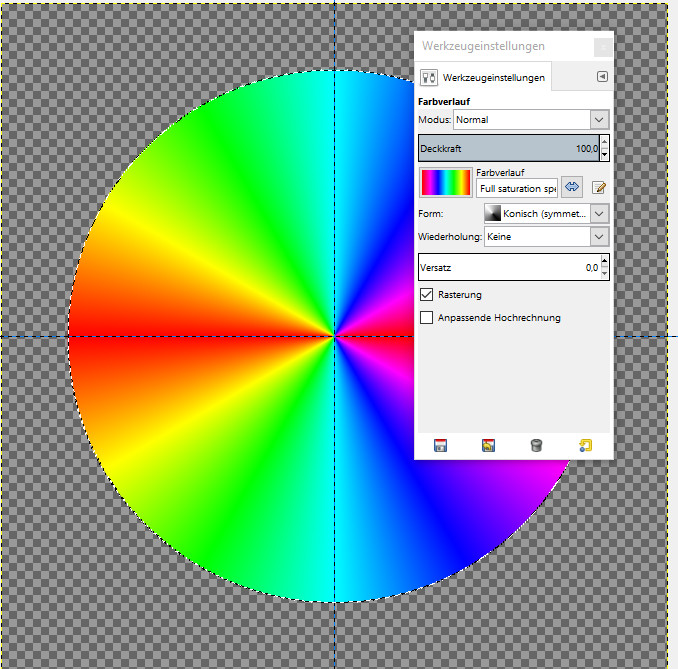
Task: Open the Modus dropdown arrow
Action: point(599,119)
